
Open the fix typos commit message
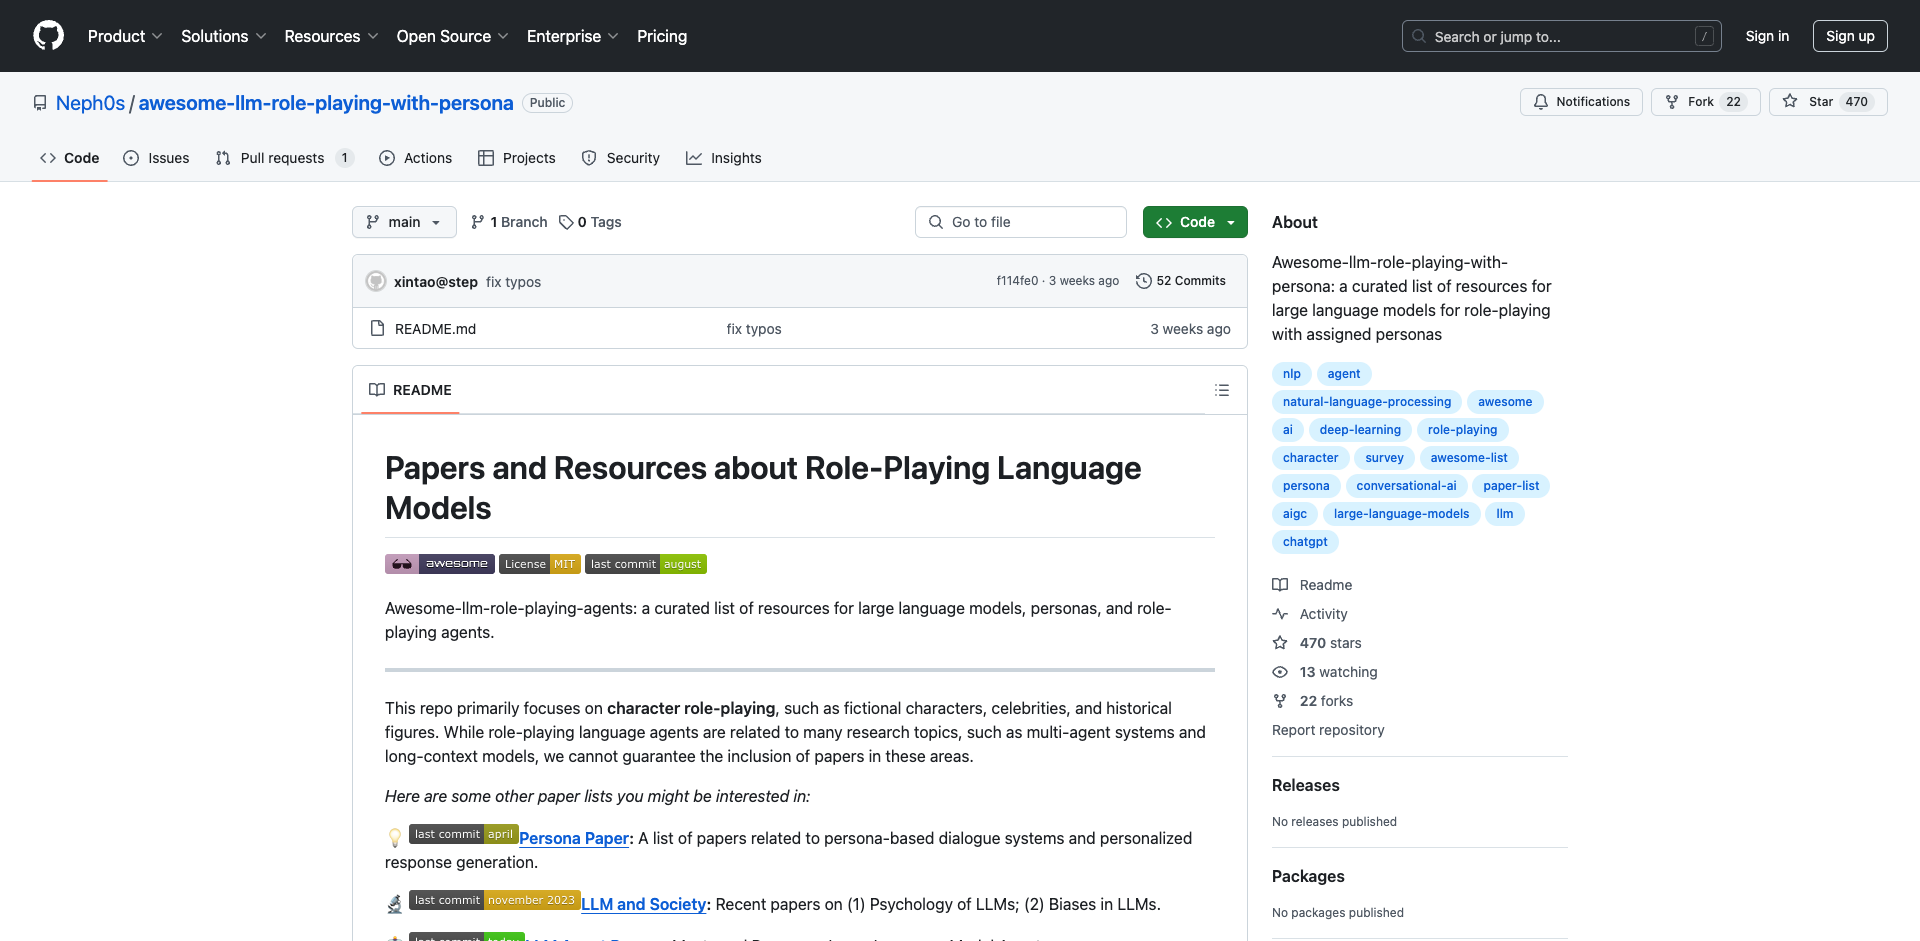coord(513,282)
